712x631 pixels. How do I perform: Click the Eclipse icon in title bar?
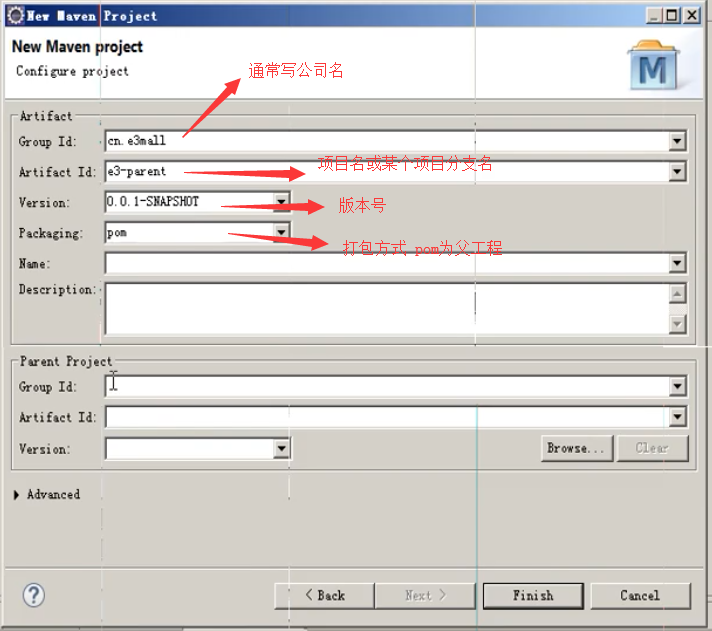(15, 15)
